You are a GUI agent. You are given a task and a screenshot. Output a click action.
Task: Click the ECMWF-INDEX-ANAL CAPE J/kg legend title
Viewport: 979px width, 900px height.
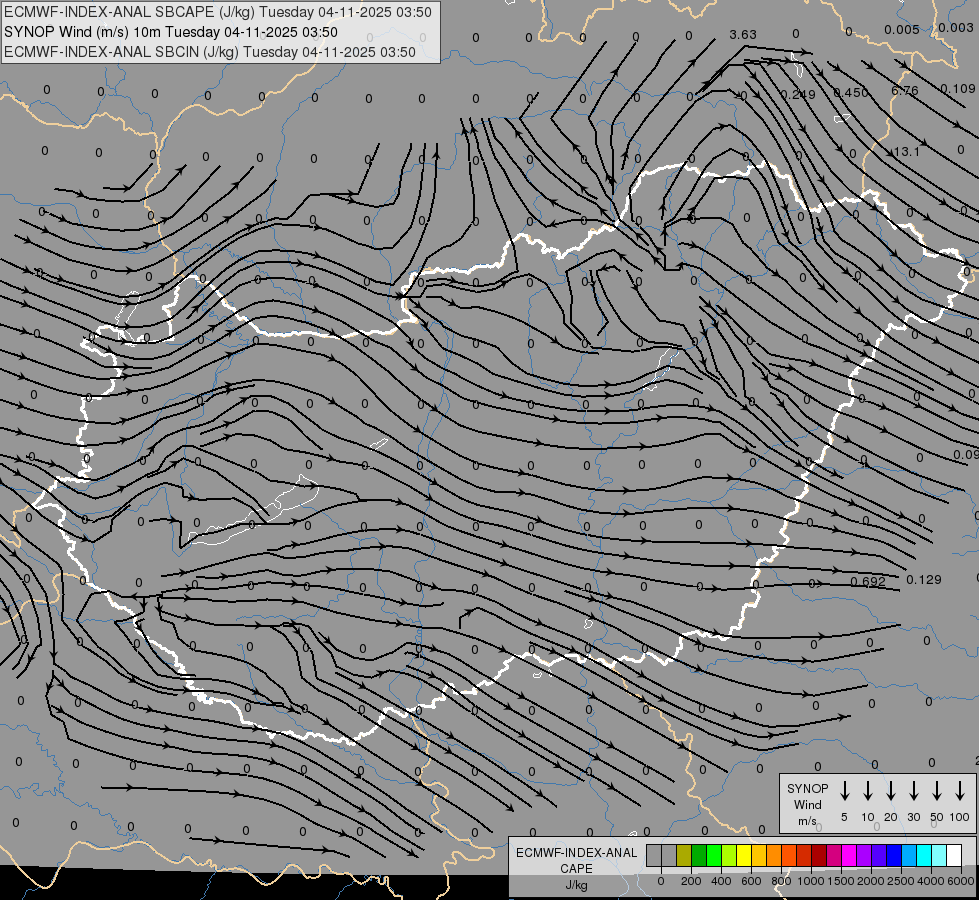(x=576, y=869)
